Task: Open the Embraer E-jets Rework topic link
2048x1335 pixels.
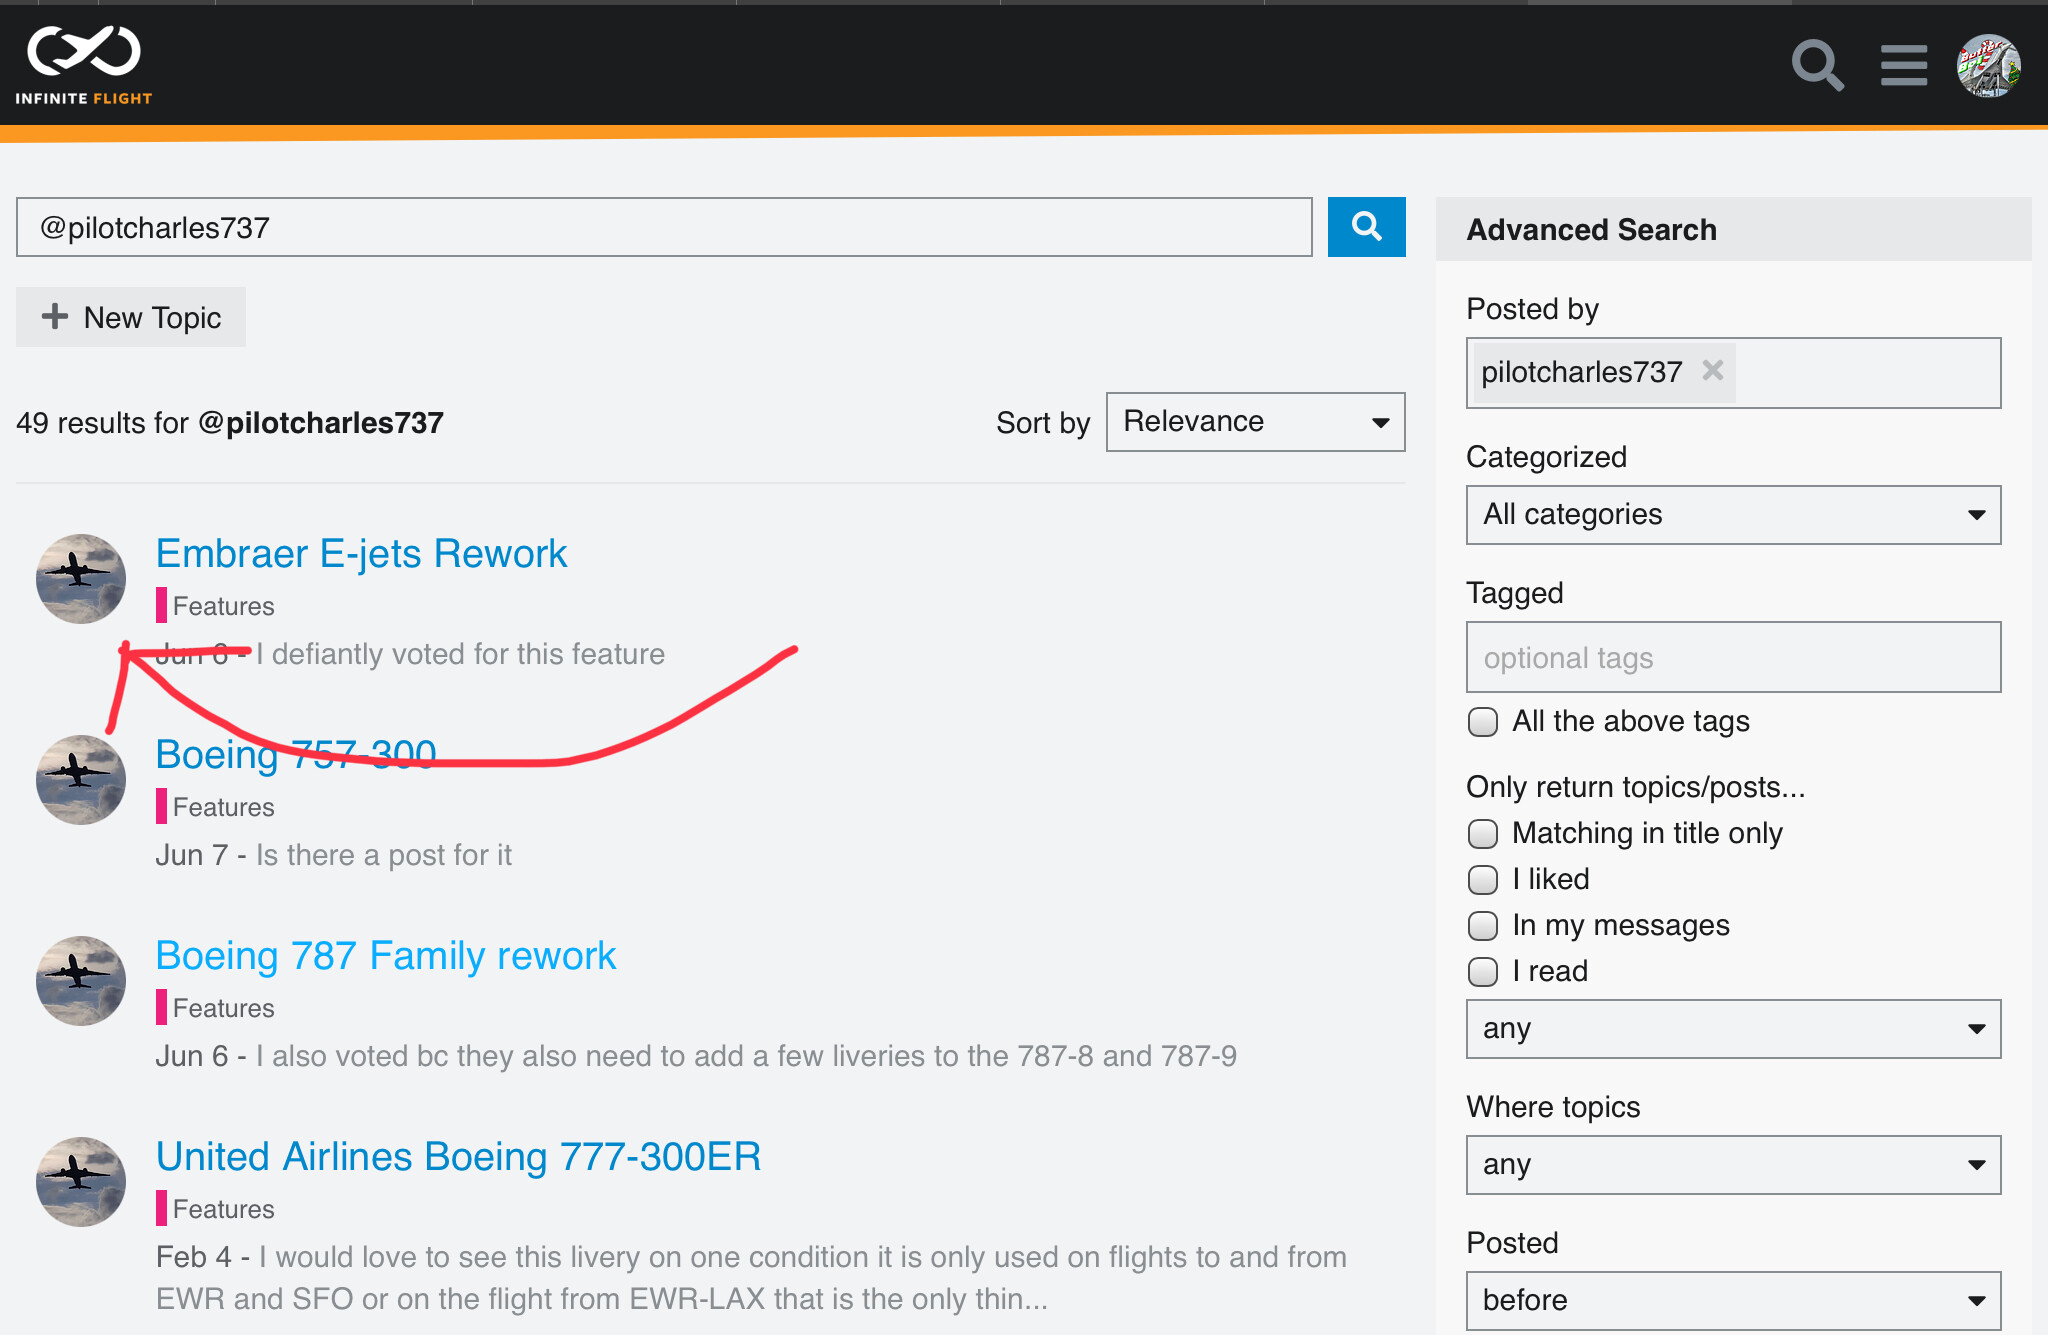Action: pos(361,553)
